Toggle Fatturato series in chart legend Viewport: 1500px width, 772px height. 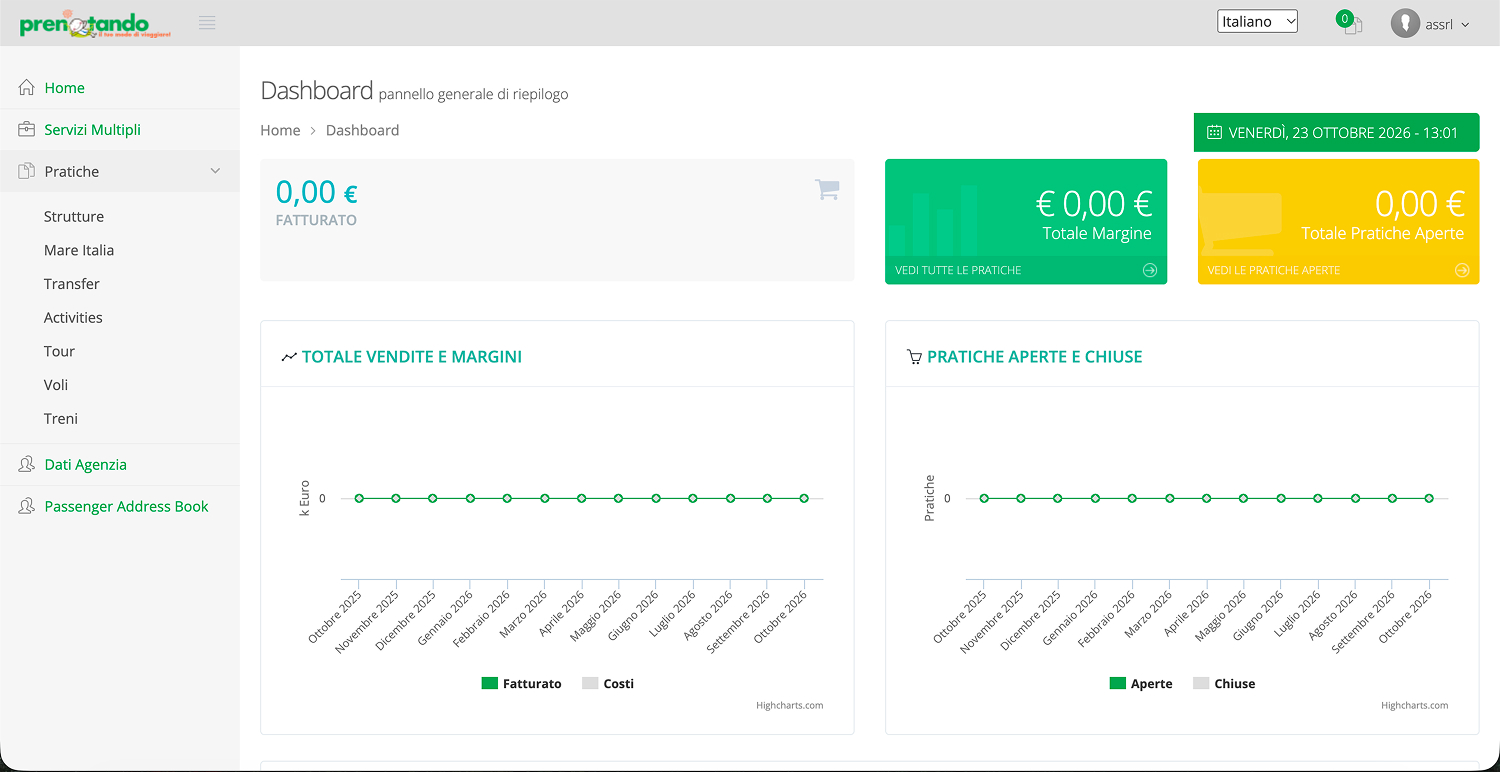pyautogui.click(x=521, y=684)
